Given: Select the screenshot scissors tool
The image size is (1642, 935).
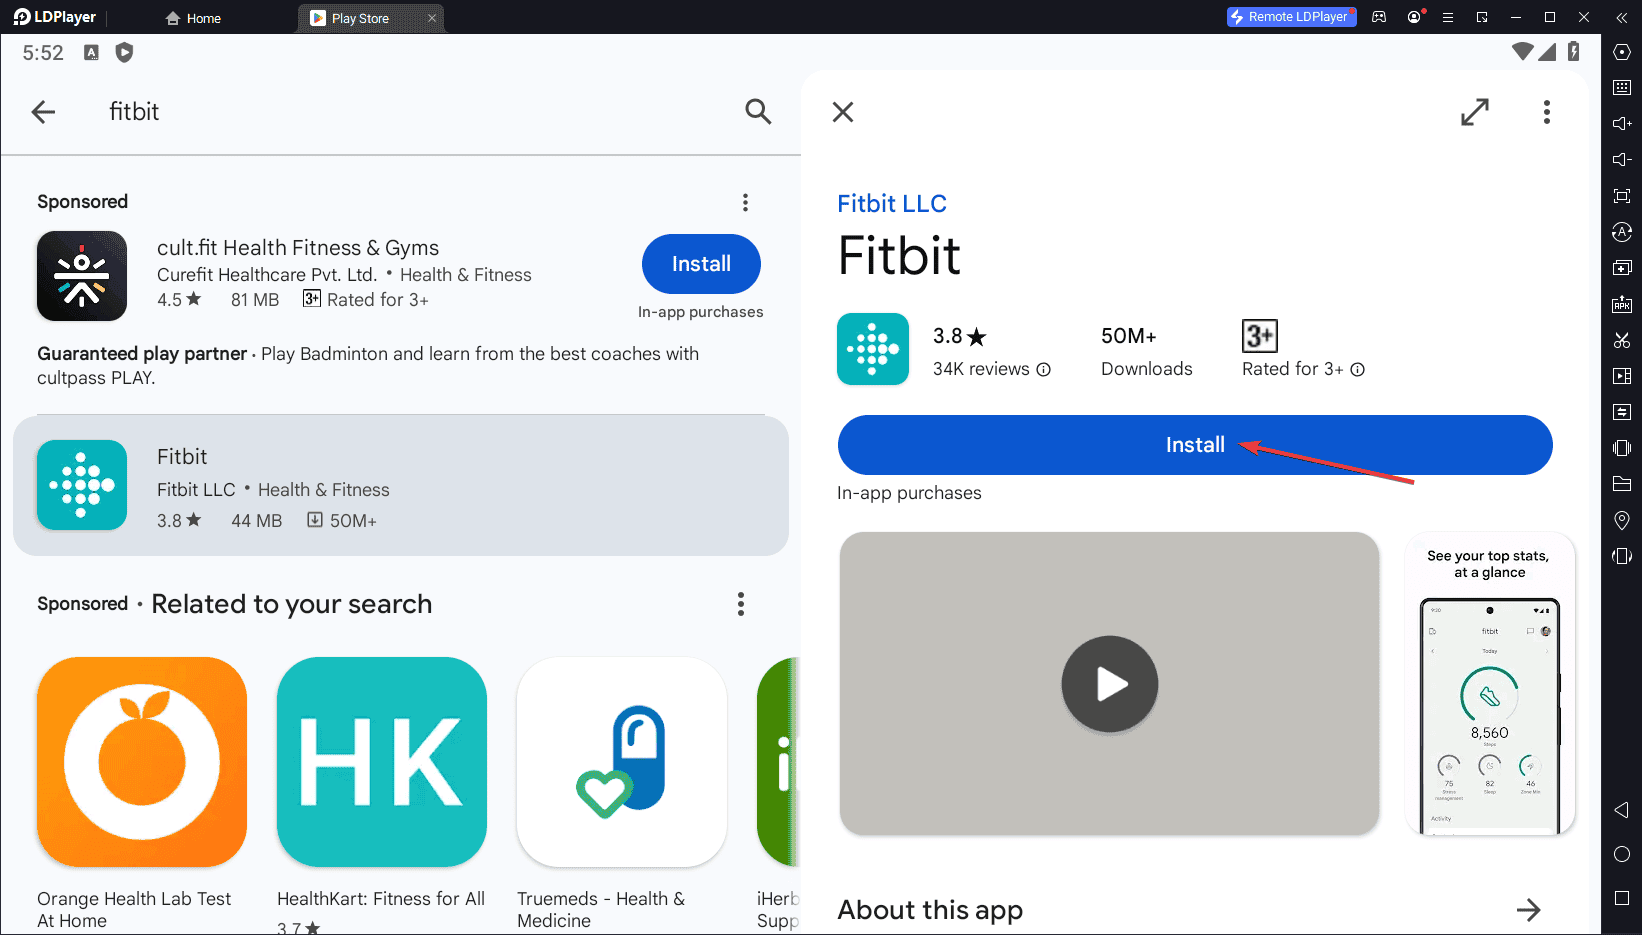Looking at the screenshot, I should (1622, 340).
